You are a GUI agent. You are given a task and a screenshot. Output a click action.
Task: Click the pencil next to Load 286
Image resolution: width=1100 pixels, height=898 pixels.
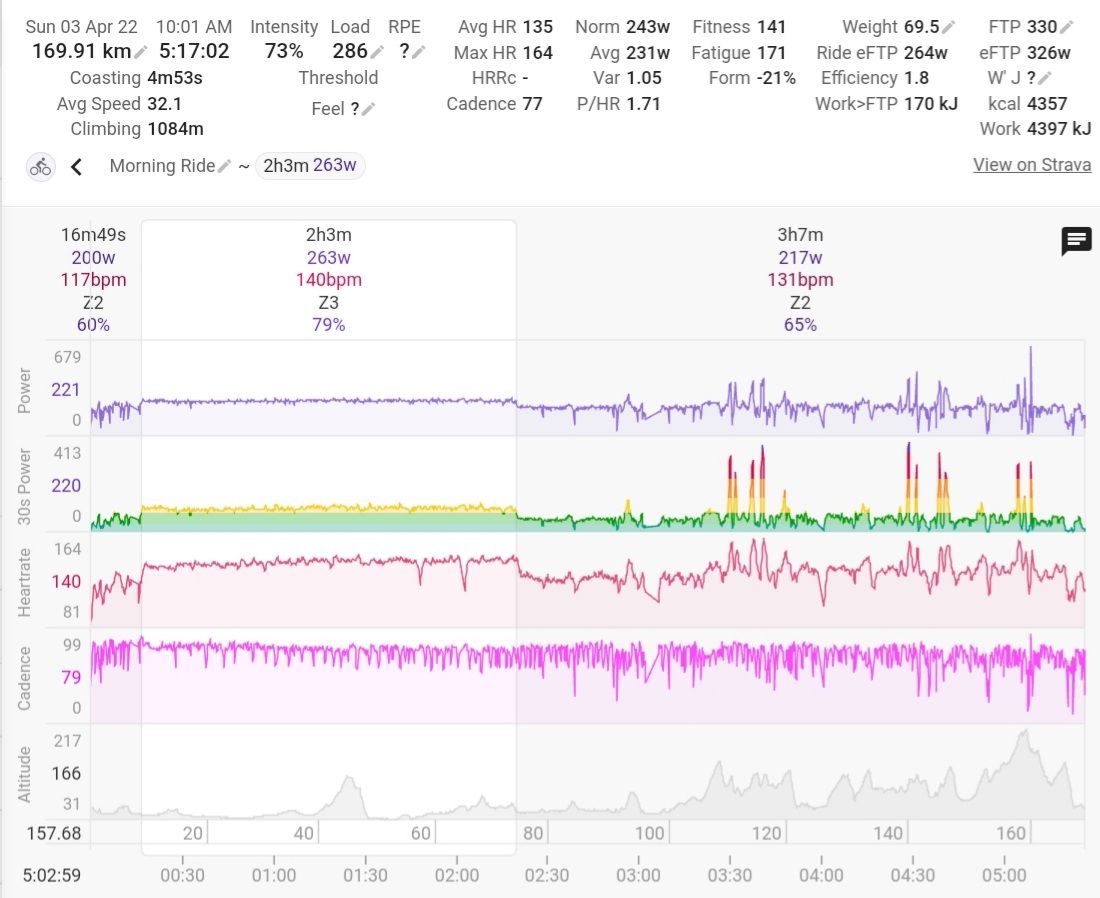tap(377, 53)
